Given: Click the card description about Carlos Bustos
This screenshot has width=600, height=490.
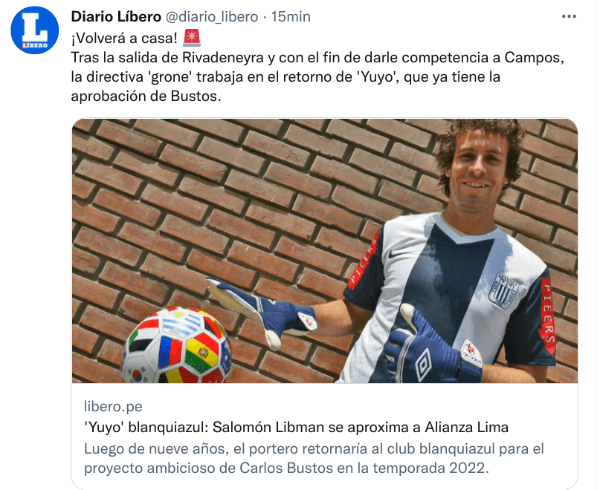Looking at the screenshot, I should click(x=314, y=458).
